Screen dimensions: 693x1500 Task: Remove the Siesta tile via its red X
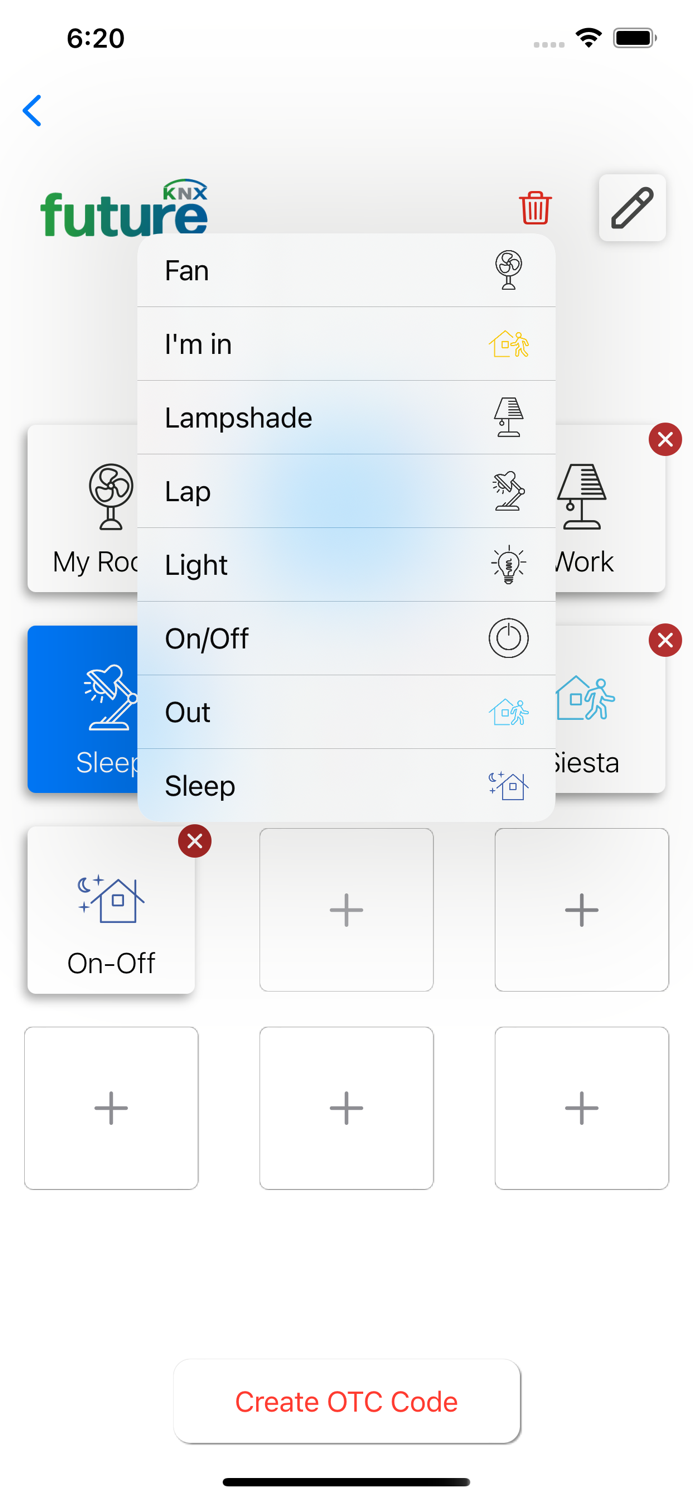[665, 640]
